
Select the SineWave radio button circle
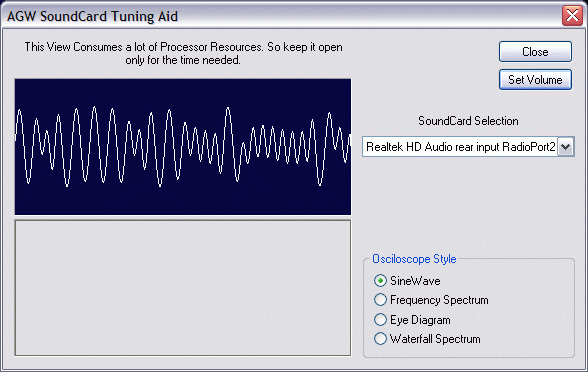click(x=380, y=280)
